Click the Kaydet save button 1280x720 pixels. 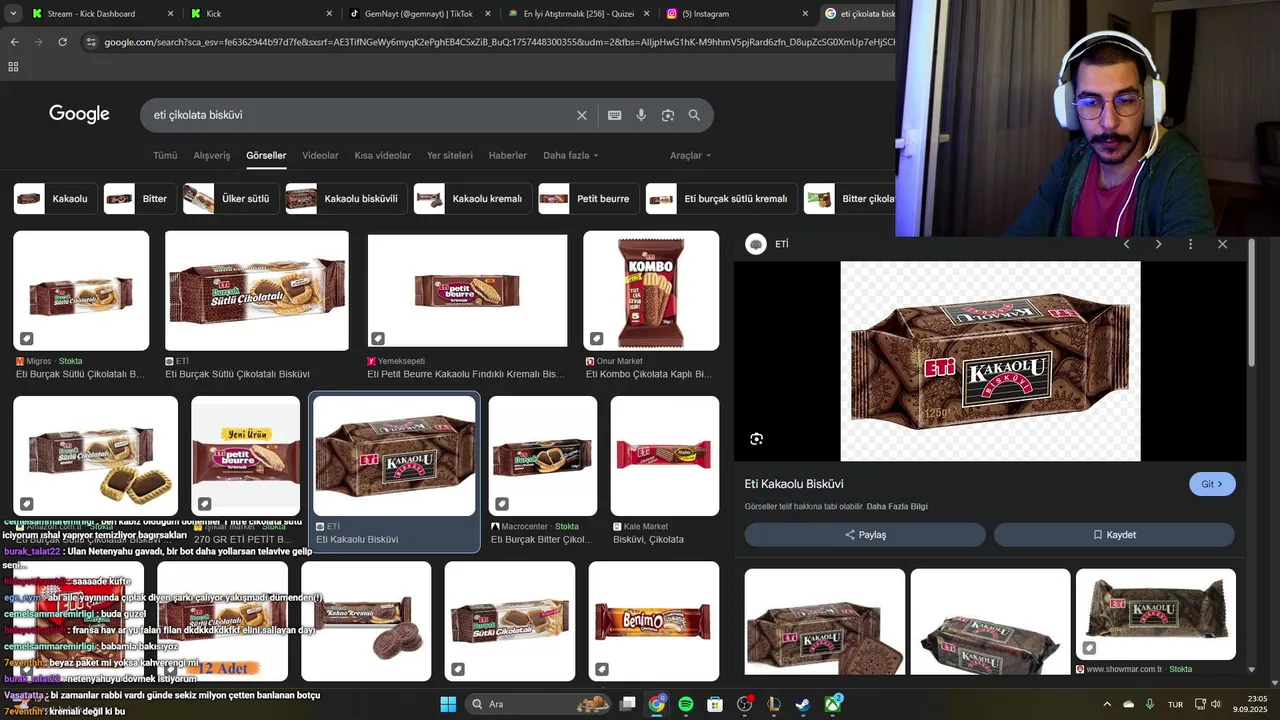[1114, 535]
